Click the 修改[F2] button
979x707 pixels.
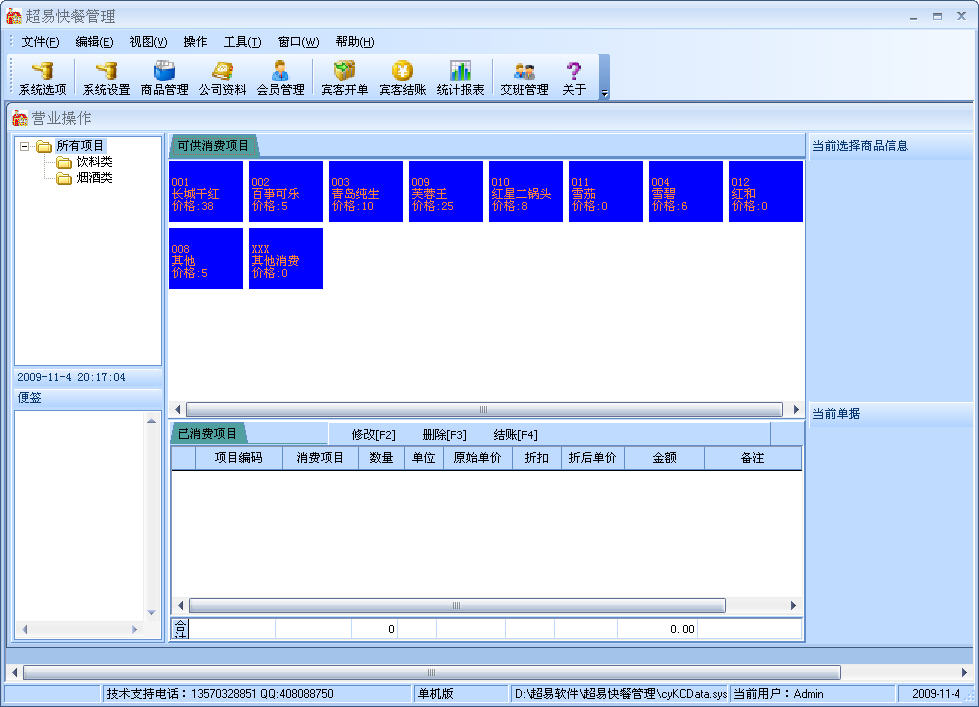pos(373,435)
